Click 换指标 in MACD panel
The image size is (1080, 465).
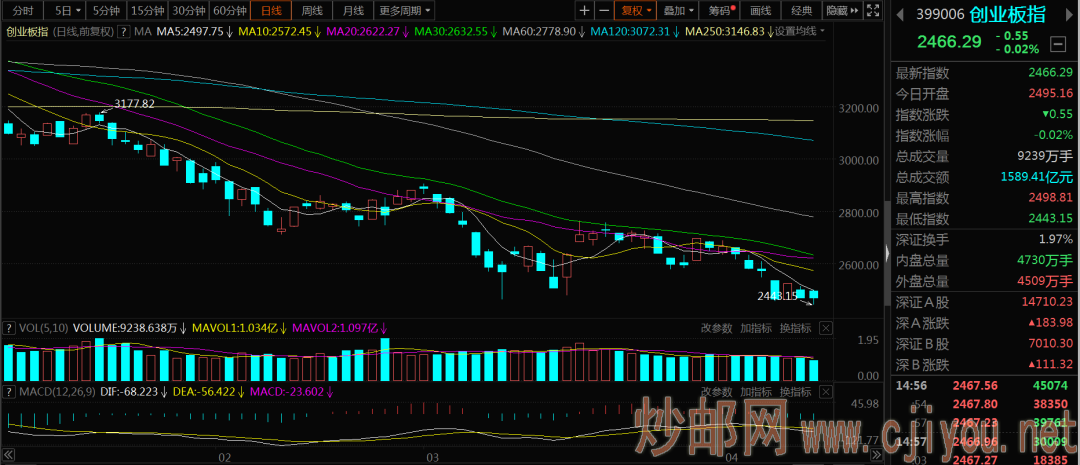click(796, 392)
